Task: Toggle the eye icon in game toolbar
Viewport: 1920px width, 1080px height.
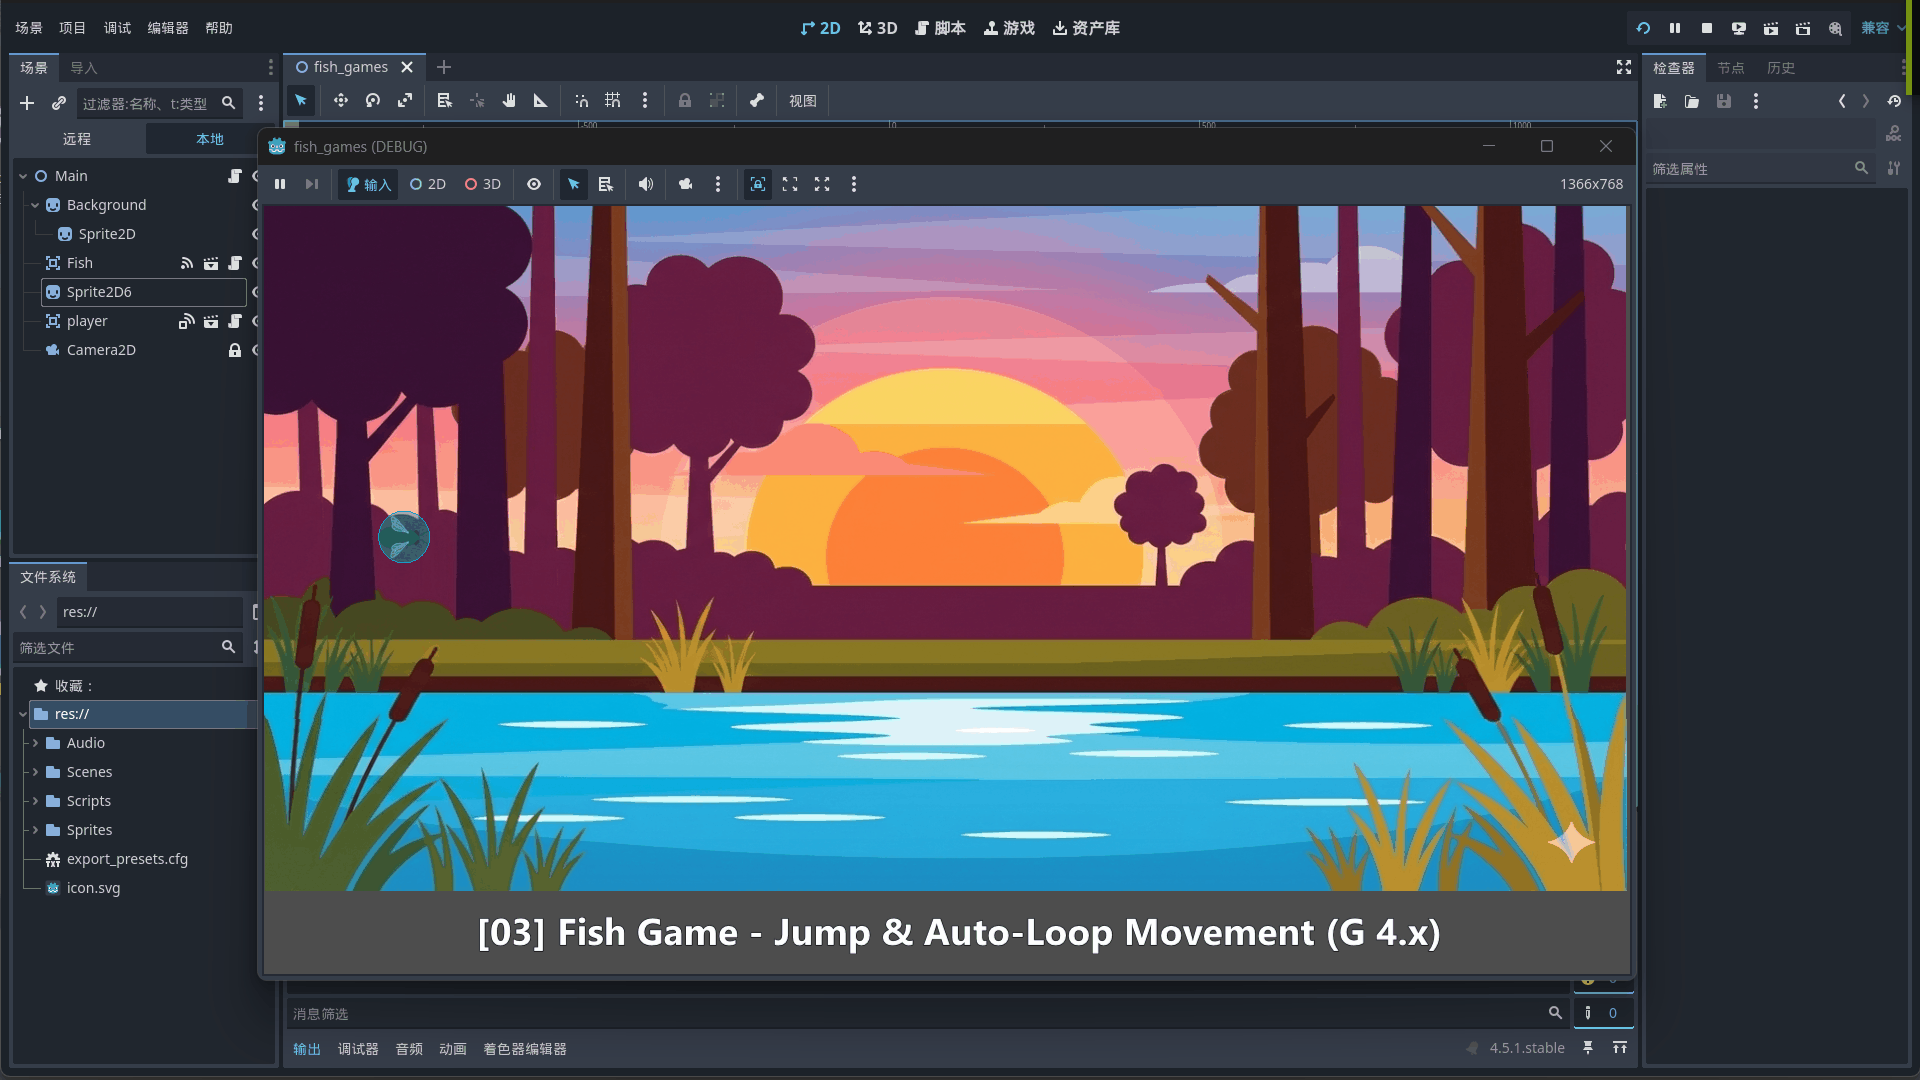Action: coord(534,184)
